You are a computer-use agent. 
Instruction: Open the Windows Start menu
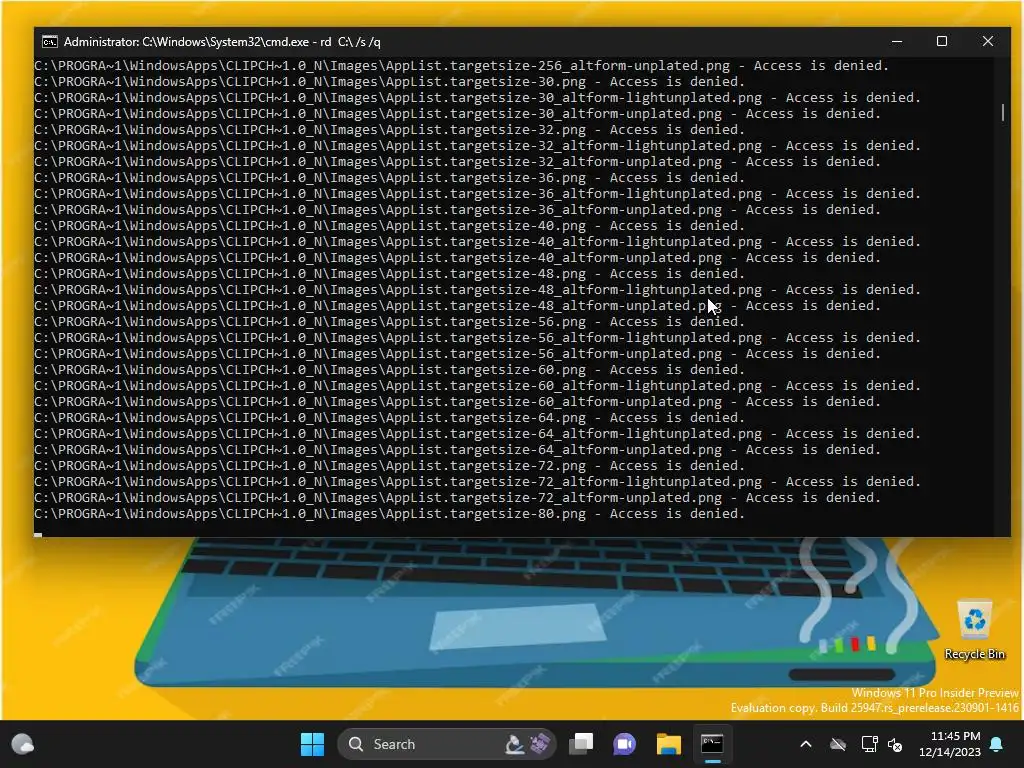[312, 744]
